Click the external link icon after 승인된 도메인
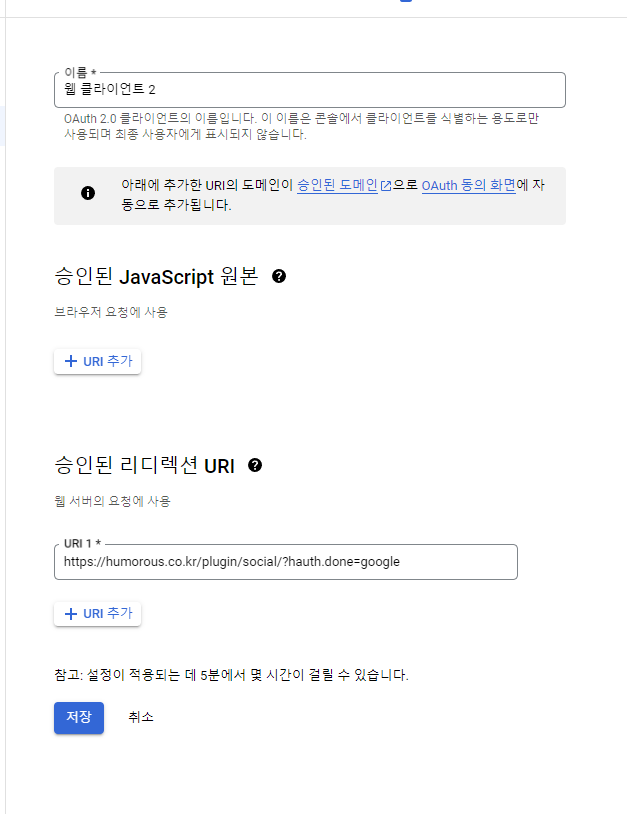The height and width of the screenshot is (814, 627). click(x=386, y=186)
